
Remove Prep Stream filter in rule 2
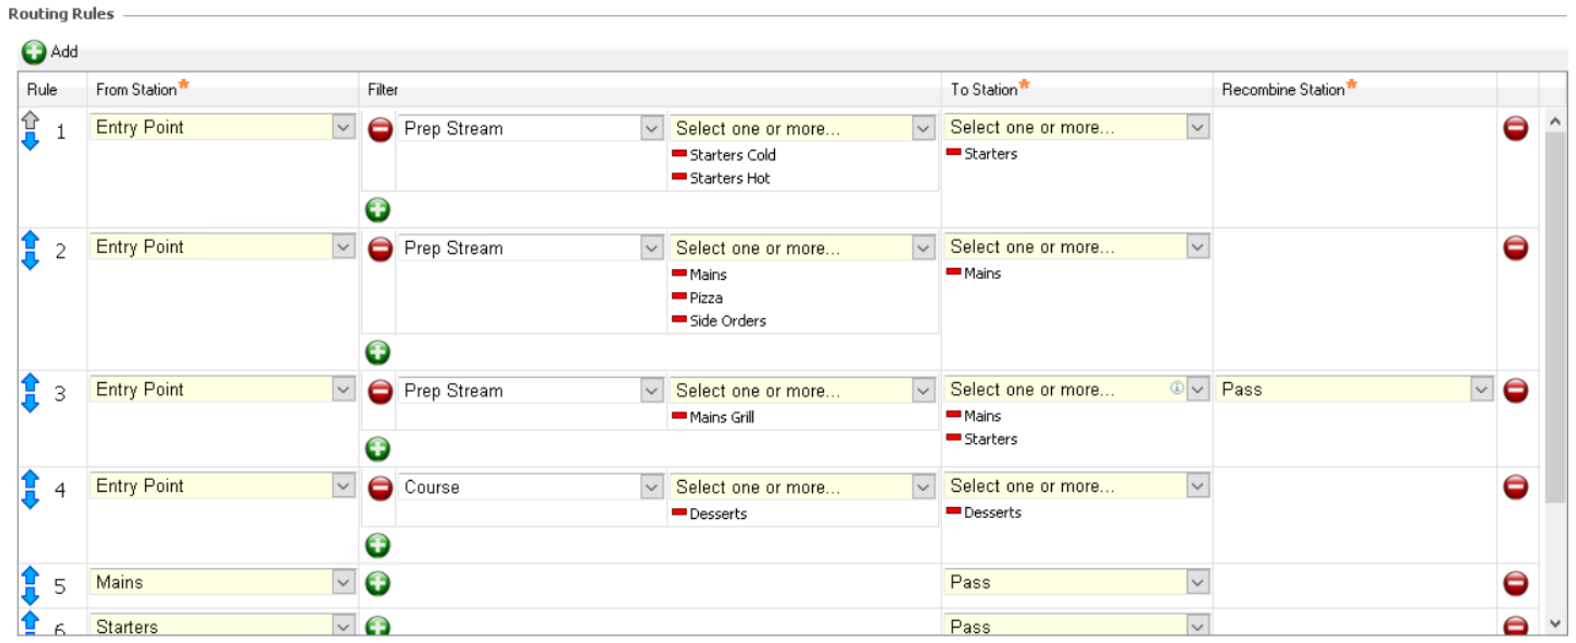tap(380, 248)
